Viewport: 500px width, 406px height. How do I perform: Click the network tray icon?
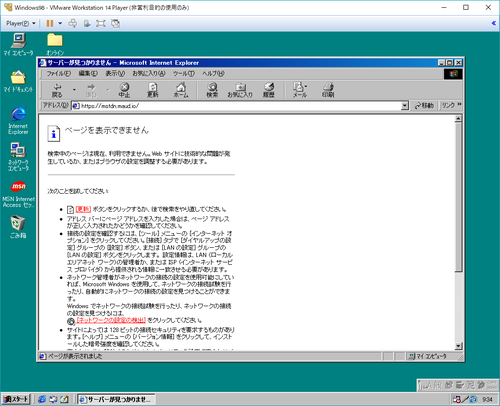(x=456, y=399)
